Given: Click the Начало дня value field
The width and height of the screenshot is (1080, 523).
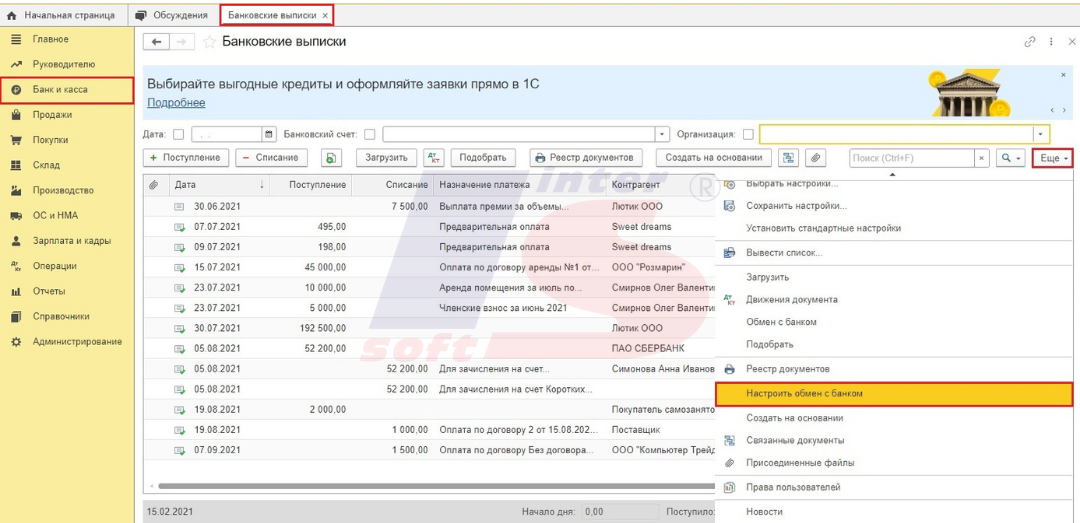Looking at the screenshot, I should [619, 512].
